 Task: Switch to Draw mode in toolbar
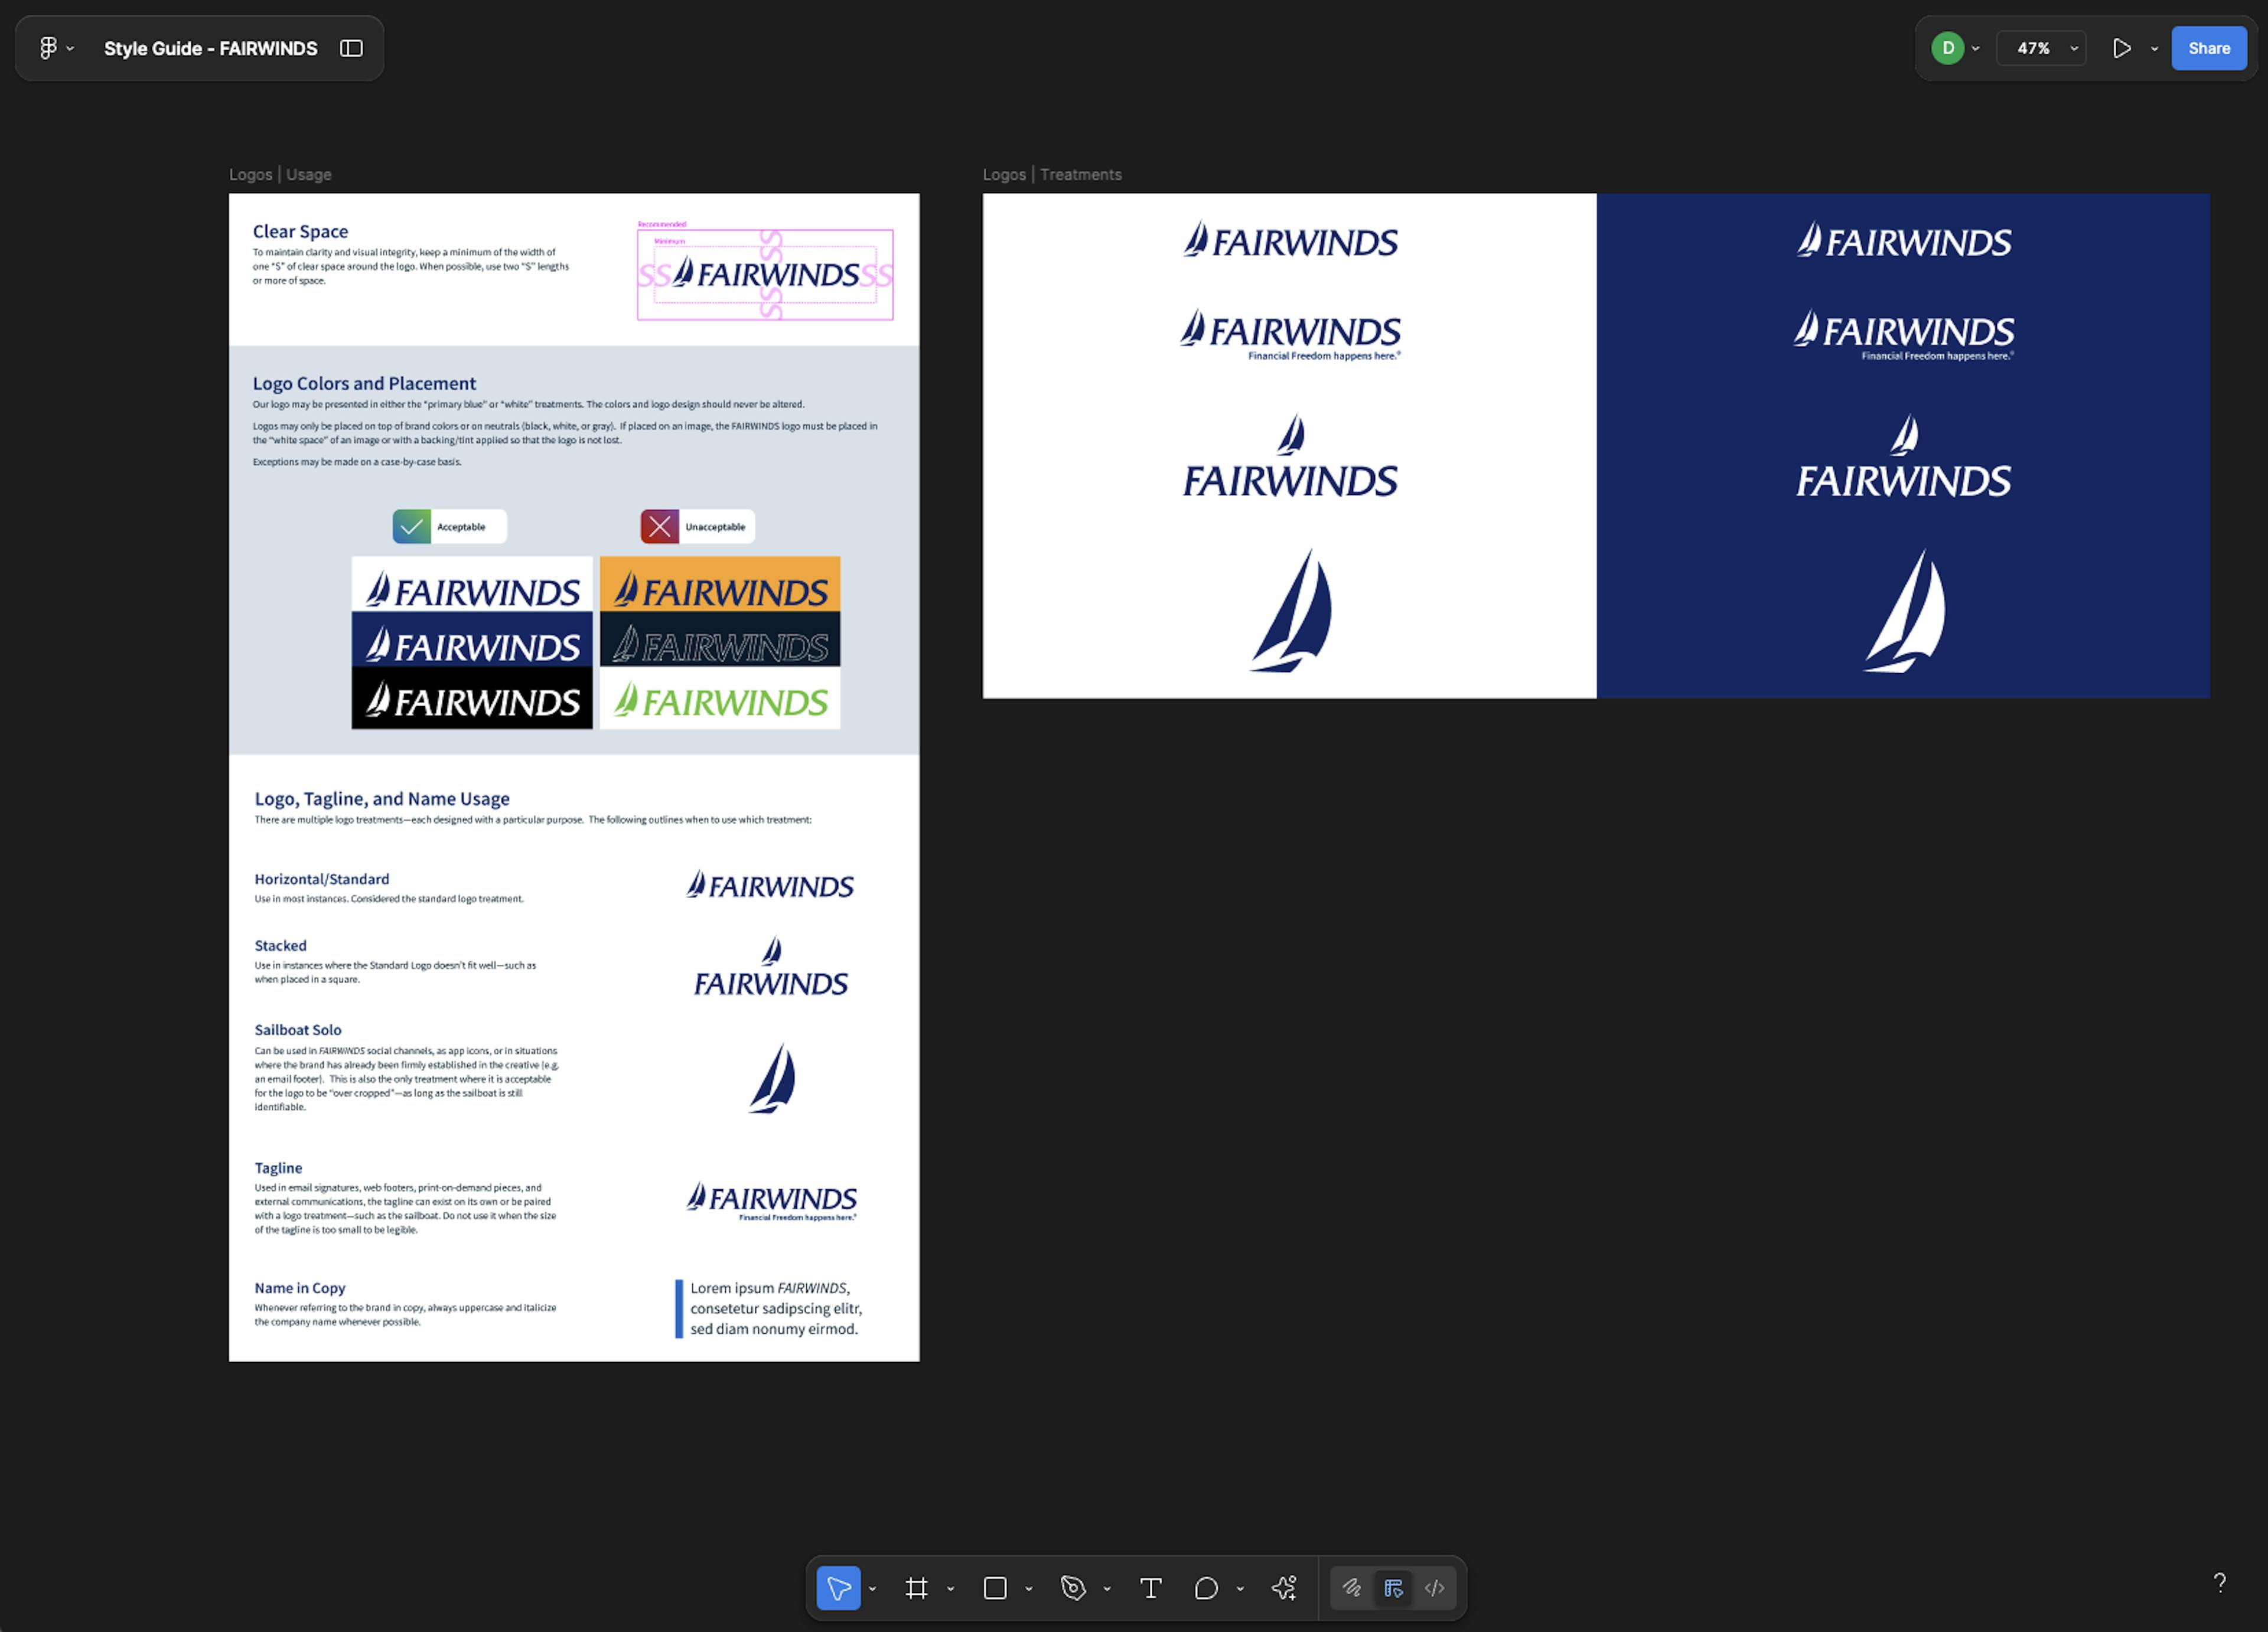1352,1588
